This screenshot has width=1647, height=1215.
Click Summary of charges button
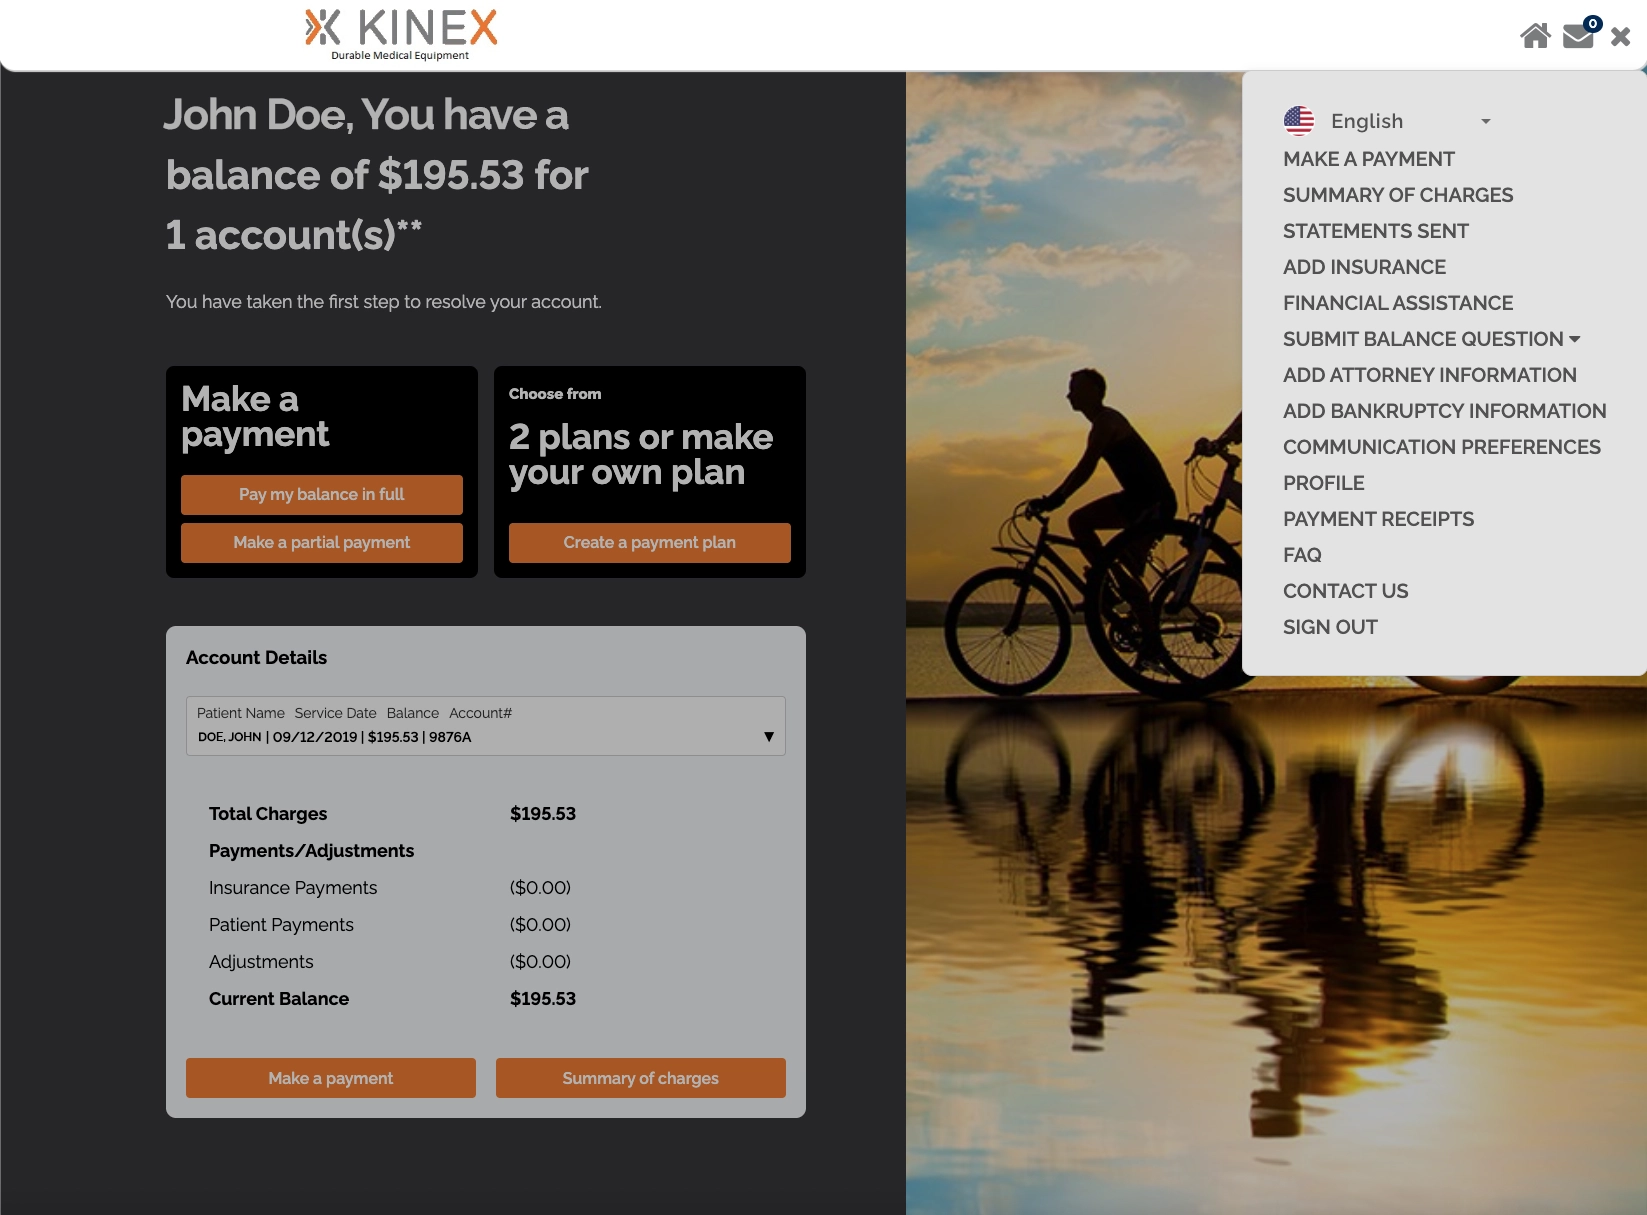[641, 1078]
